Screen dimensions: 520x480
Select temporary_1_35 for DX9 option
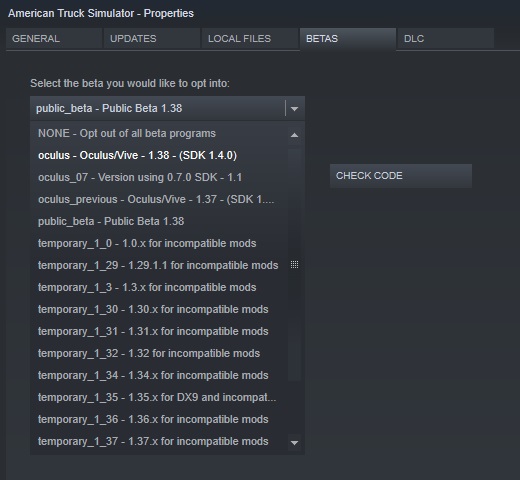(159, 397)
